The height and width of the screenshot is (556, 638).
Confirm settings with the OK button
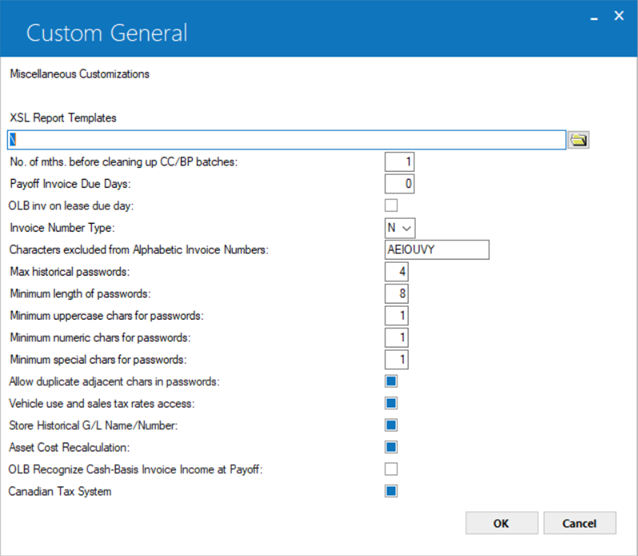pos(502,523)
